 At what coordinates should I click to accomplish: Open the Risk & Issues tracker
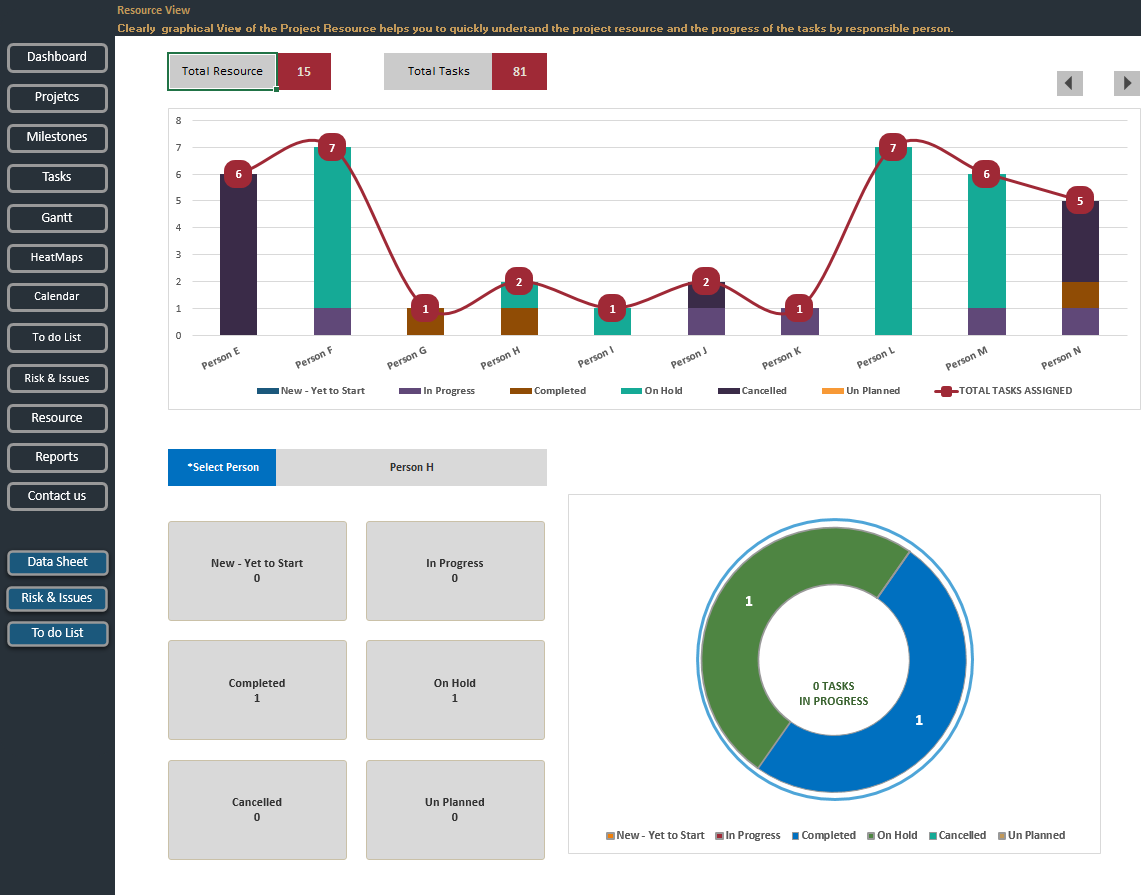(57, 378)
